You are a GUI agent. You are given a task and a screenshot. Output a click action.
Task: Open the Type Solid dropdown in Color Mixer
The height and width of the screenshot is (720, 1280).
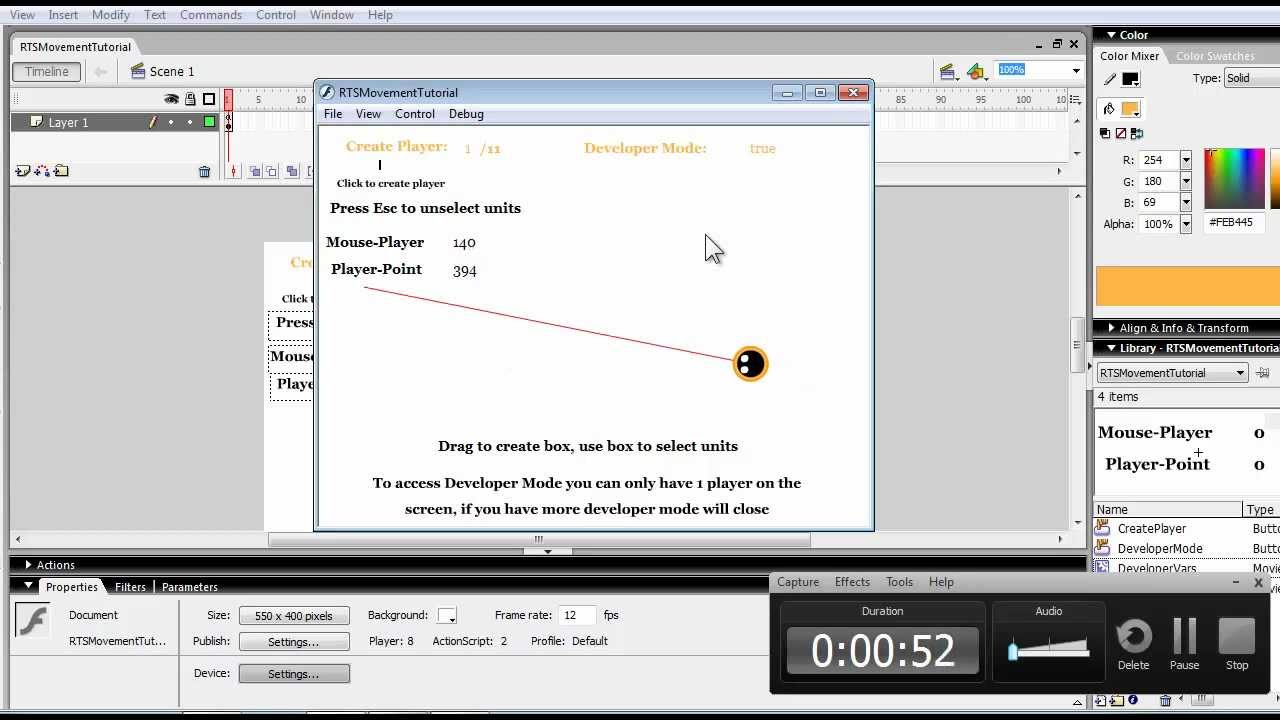pos(1252,78)
